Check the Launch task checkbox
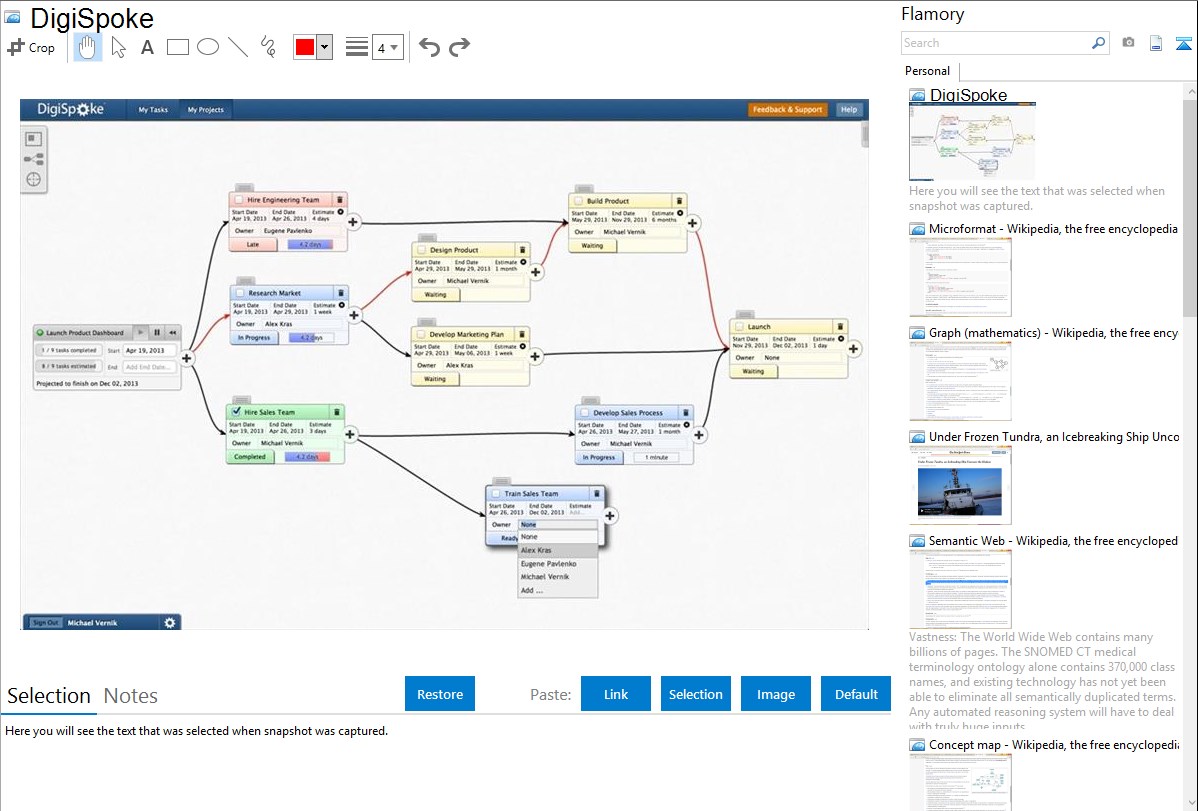Viewport: 1198px width, 811px height. (x=739, y=326)
